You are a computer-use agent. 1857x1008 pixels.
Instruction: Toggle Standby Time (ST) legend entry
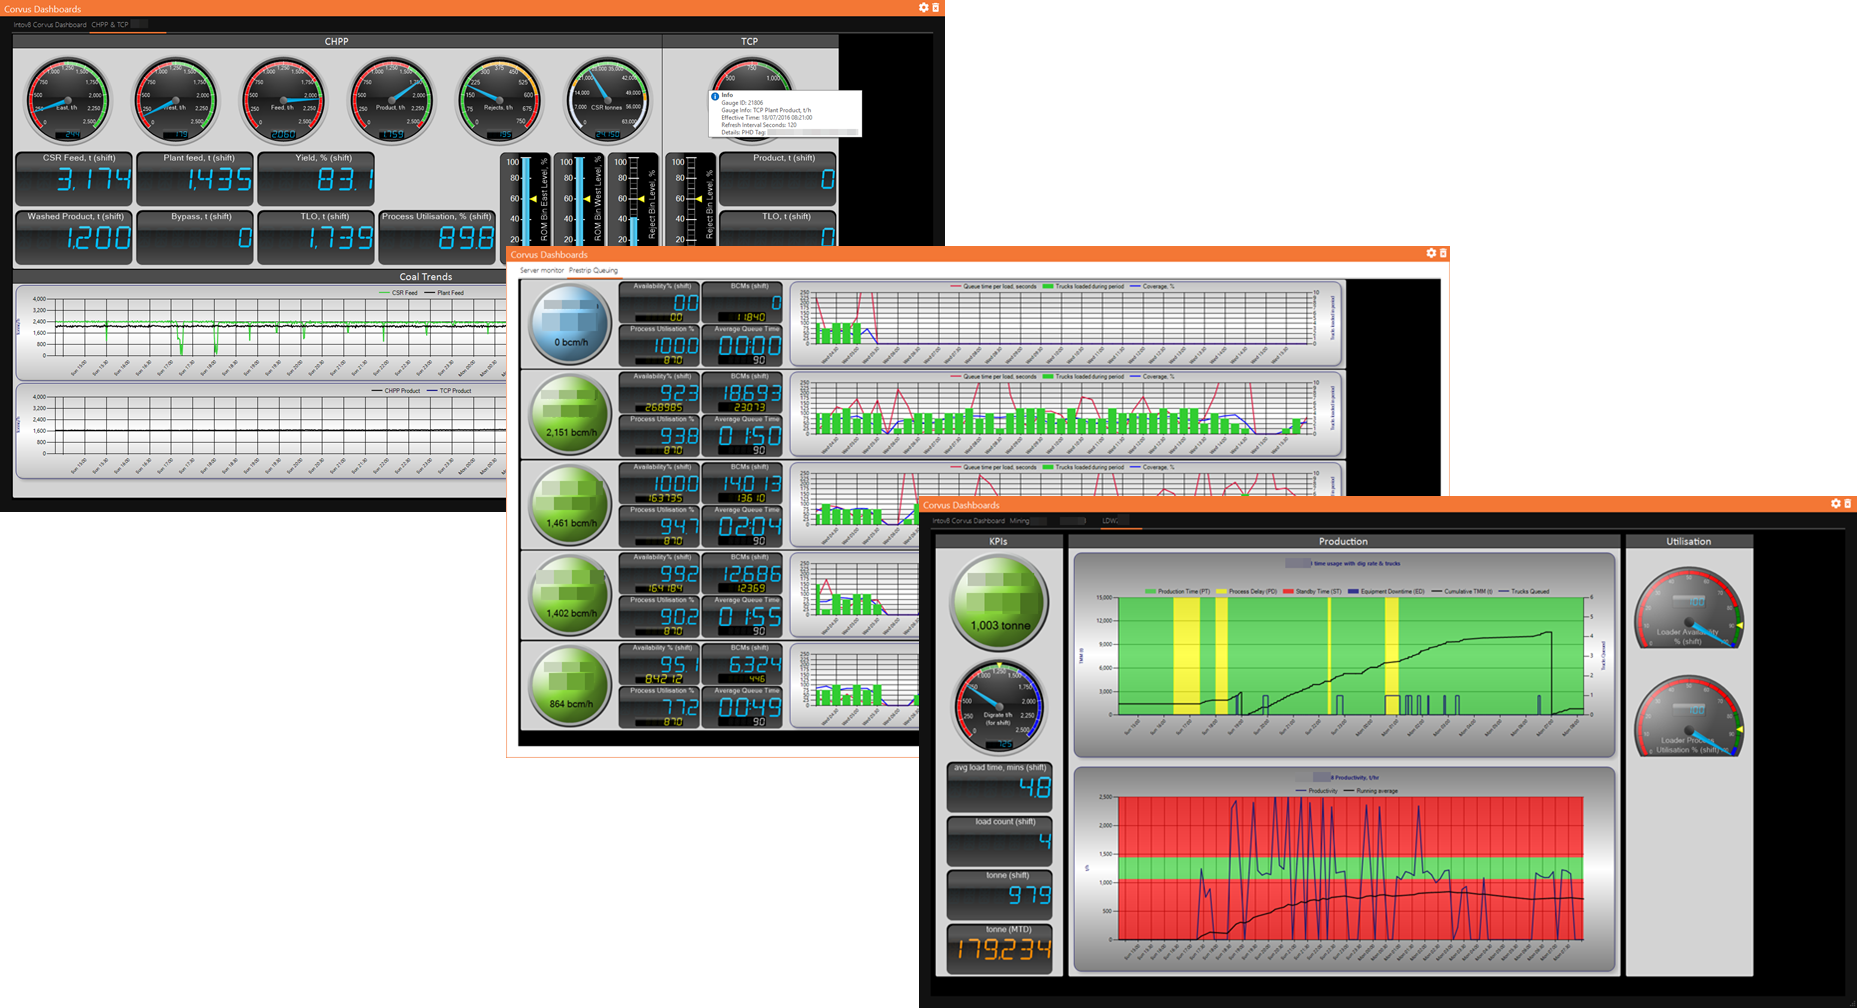[1313, 591]
